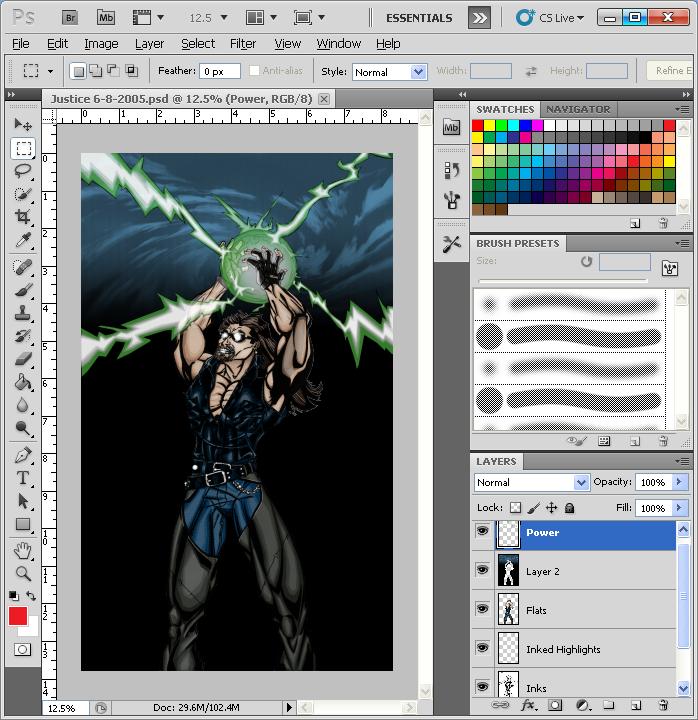
Task: Open the CS Live dropdown
Action: click(550, 18)
